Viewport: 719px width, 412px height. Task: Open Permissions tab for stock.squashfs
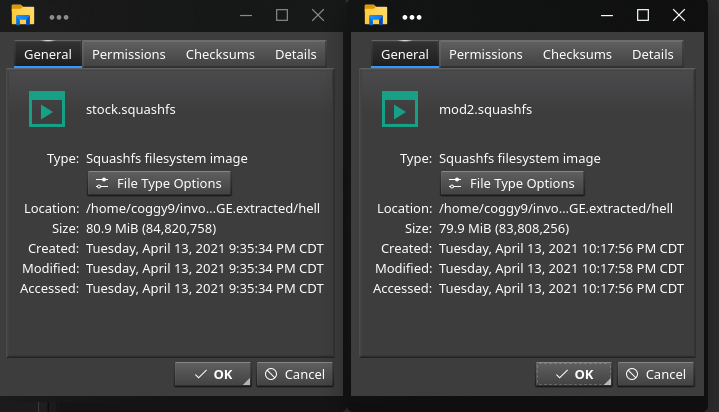tap(129, 54)
